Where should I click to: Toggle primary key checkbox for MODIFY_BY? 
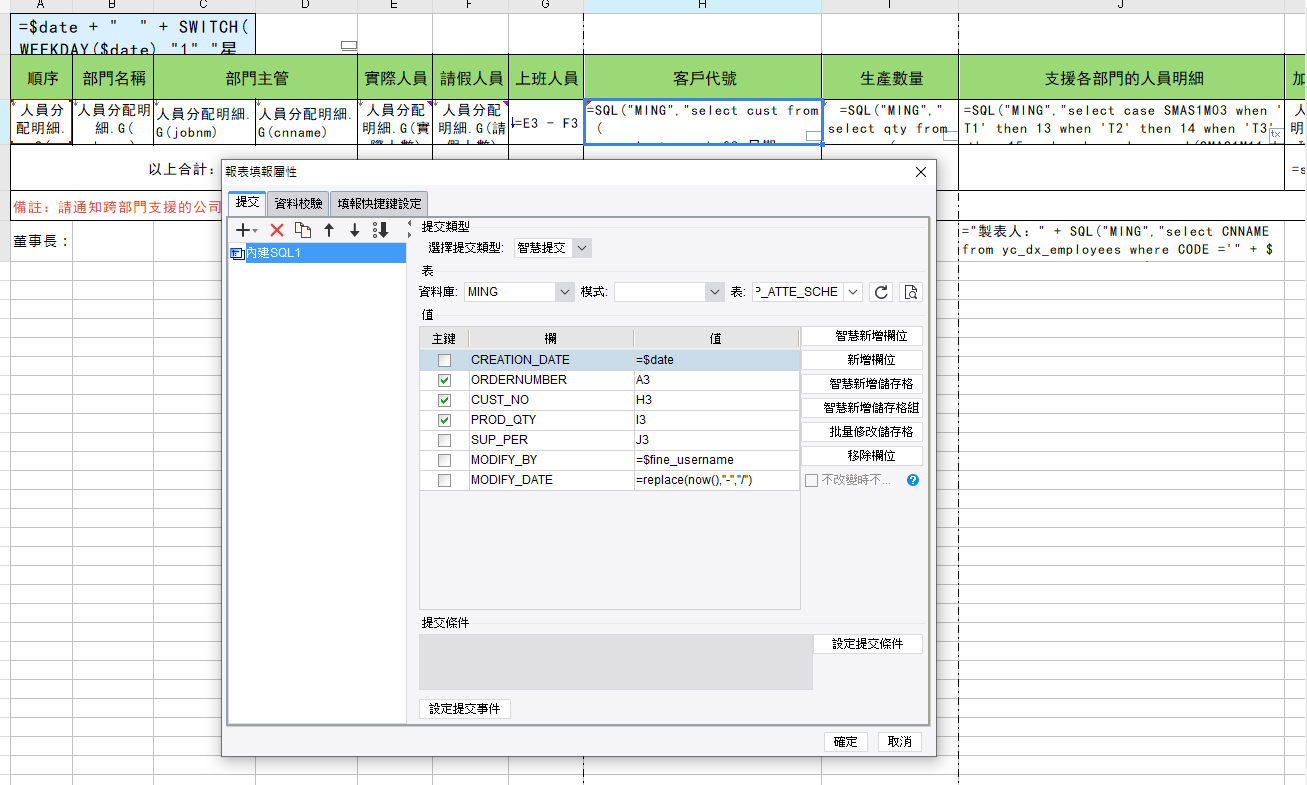pyautogui.click(x=444, y=460)
